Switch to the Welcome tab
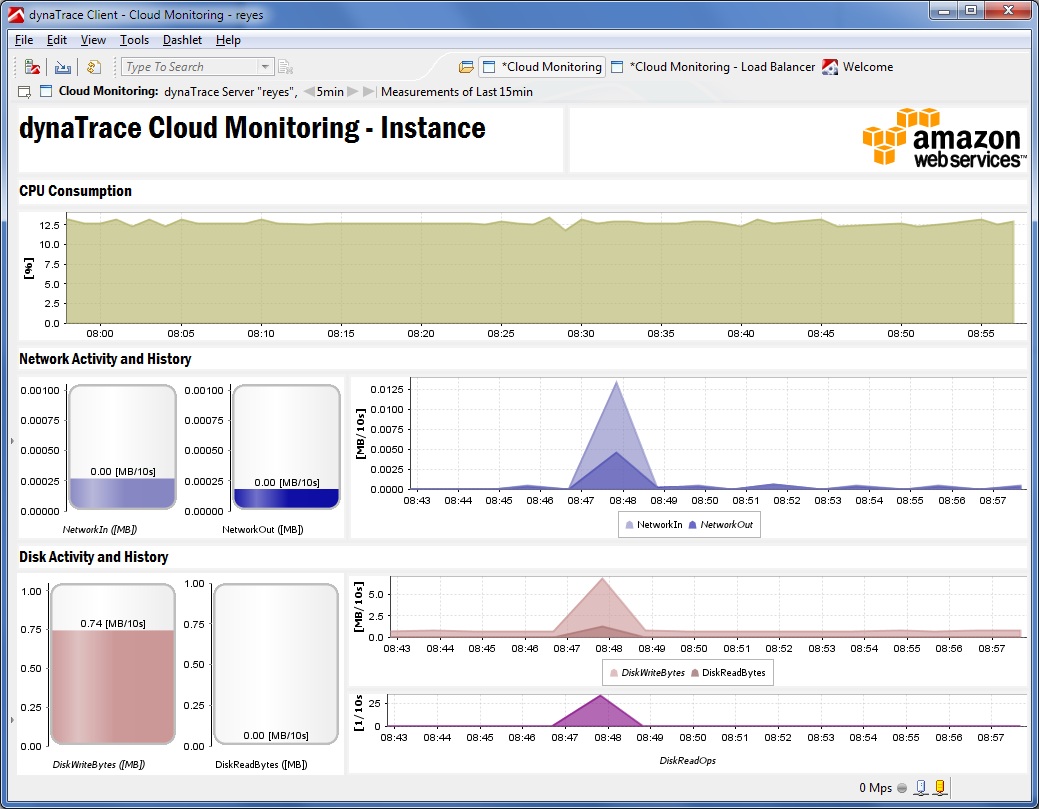 (858, 67)
